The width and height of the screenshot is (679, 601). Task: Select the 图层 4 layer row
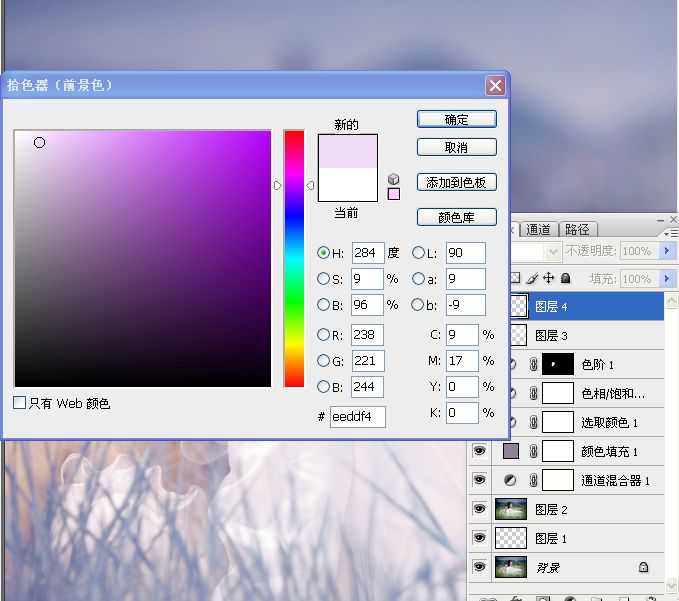(x=587, y=307)
